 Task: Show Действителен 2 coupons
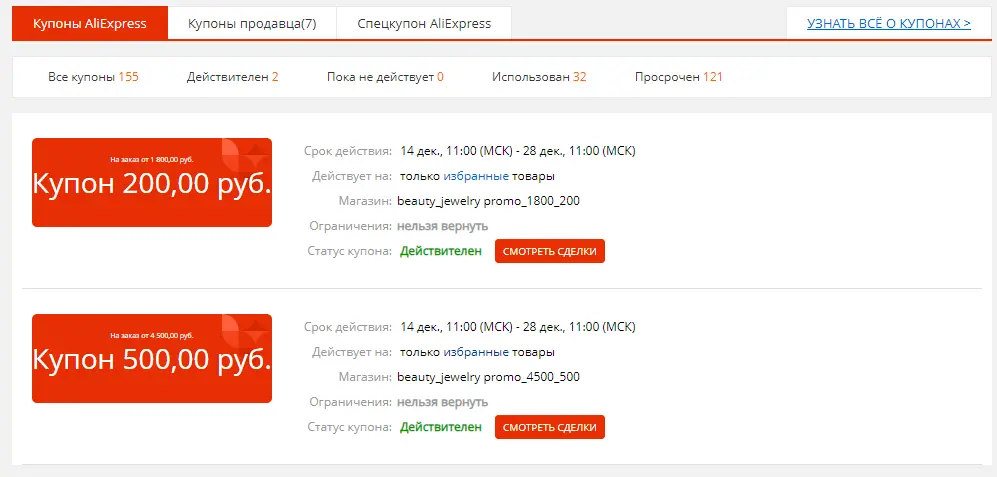point(233,77)
